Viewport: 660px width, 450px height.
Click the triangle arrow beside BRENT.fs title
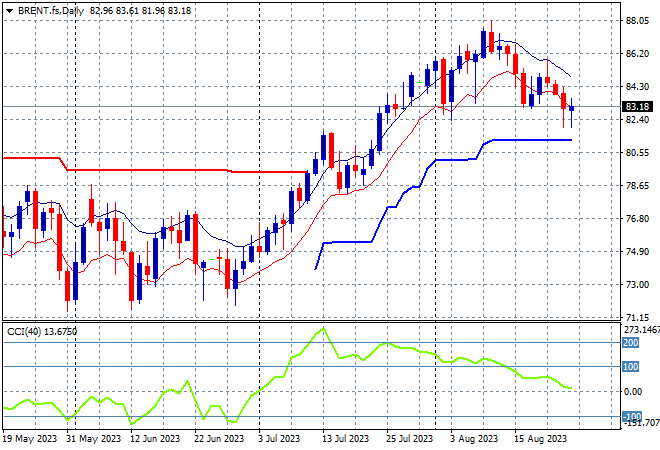[9, 11]
